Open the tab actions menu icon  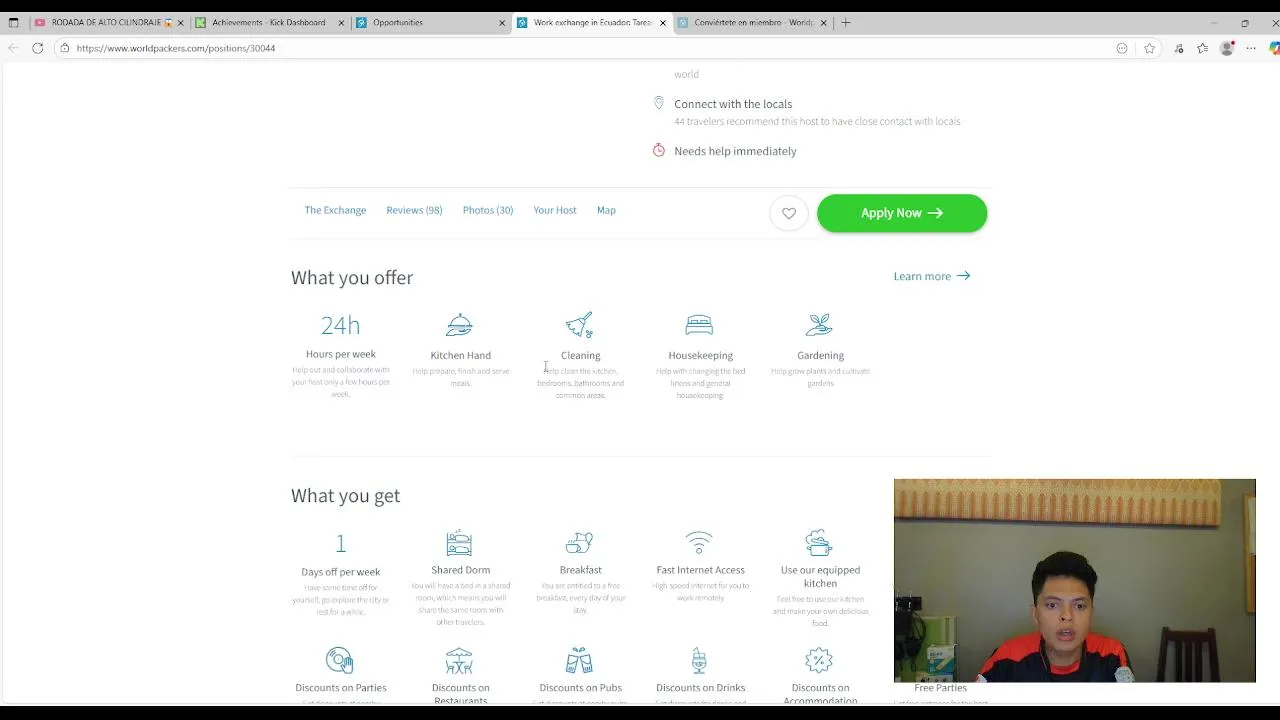point(13,22)
